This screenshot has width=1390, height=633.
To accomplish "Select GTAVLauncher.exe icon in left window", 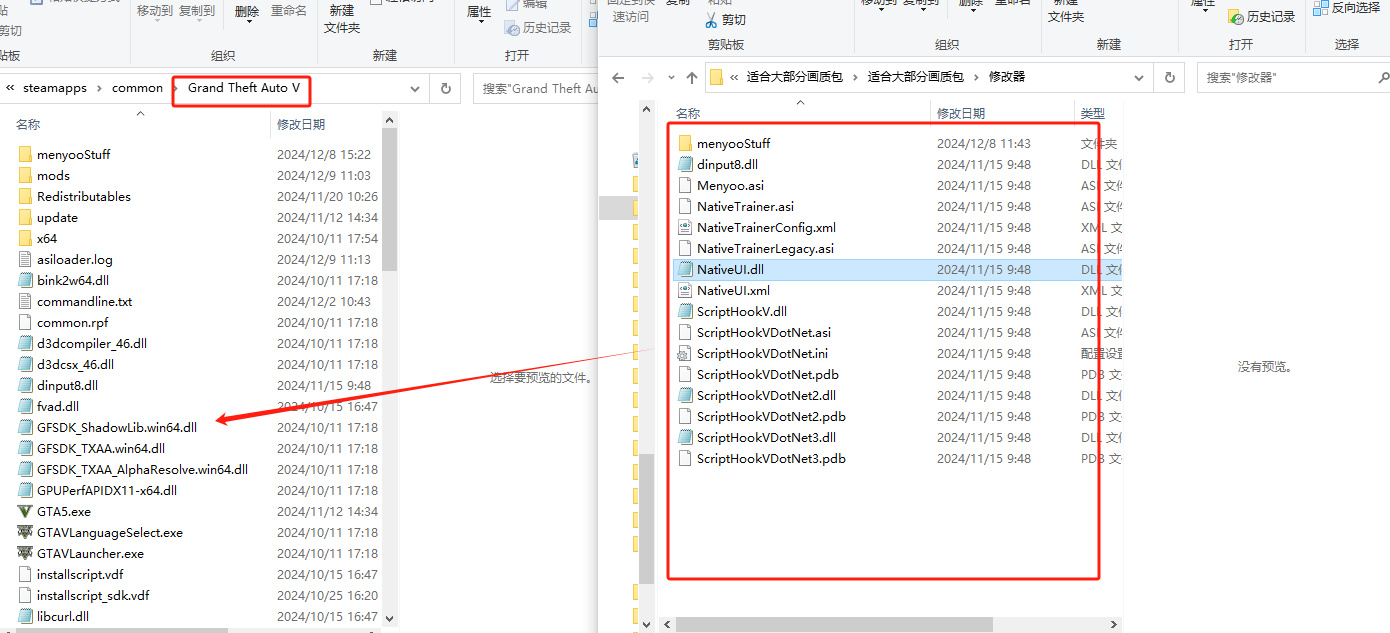I will pyautogui.click(x=25, y=553).
